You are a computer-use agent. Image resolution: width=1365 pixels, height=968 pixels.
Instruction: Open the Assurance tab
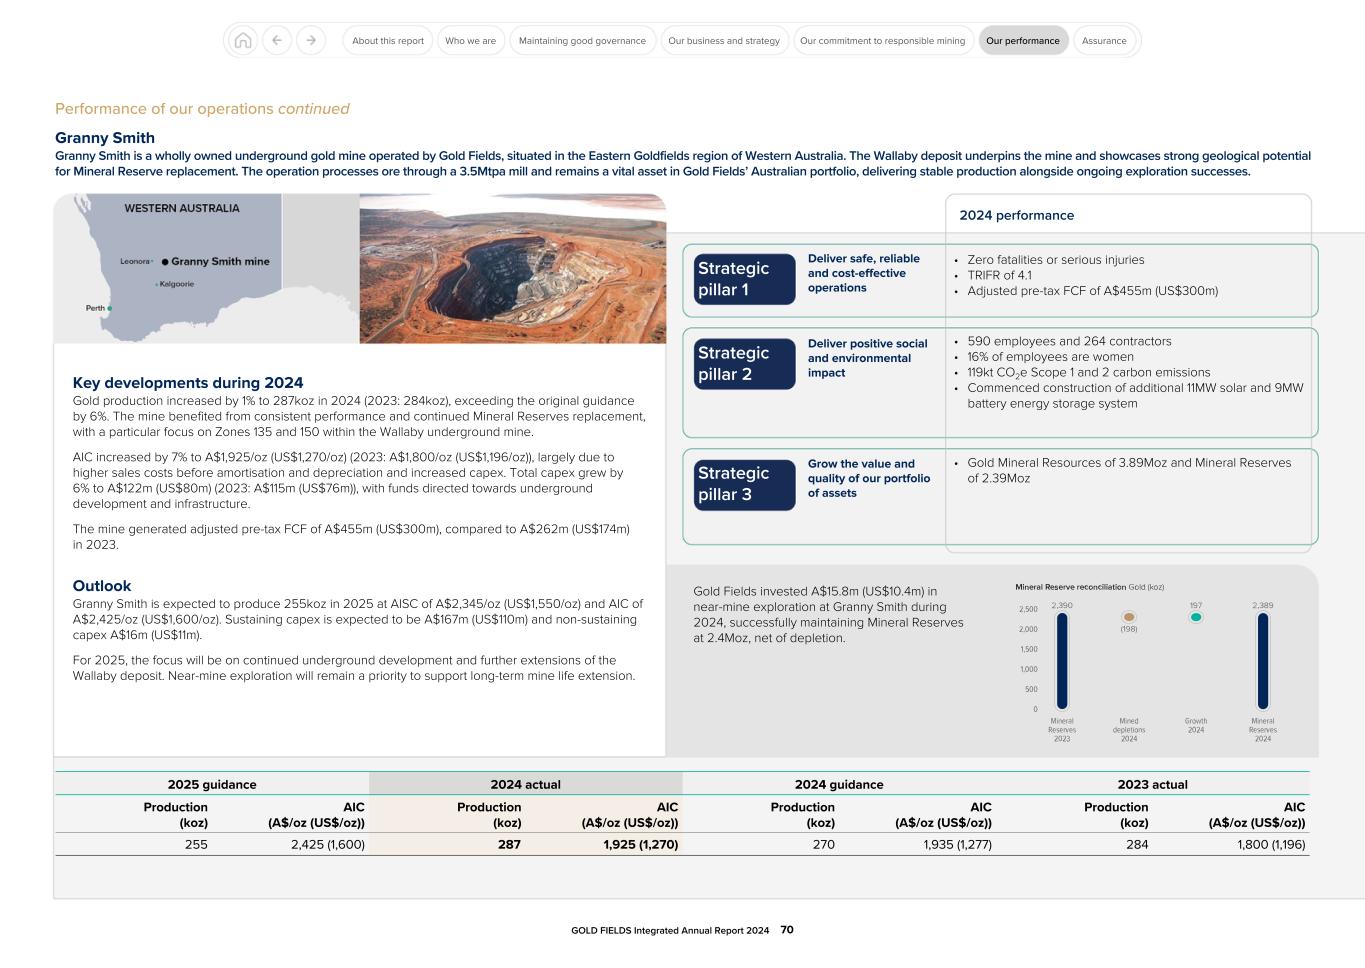pyautogui.click(x=1104, y=40)
